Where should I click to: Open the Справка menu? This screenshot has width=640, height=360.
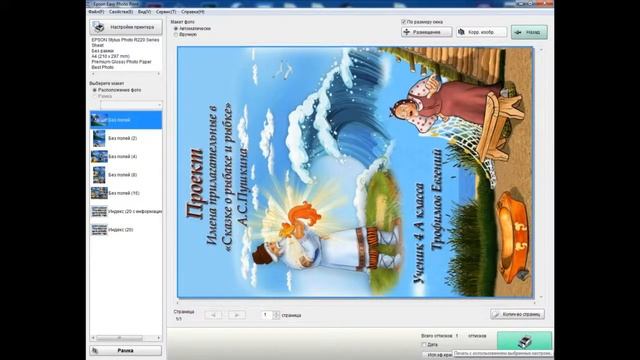pyautogui.click(x=193, y=12)
